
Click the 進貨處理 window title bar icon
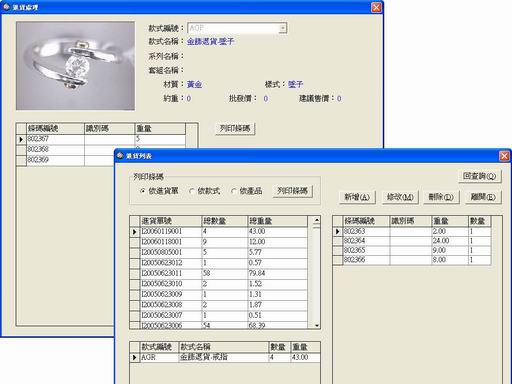[x=6, y=7]
